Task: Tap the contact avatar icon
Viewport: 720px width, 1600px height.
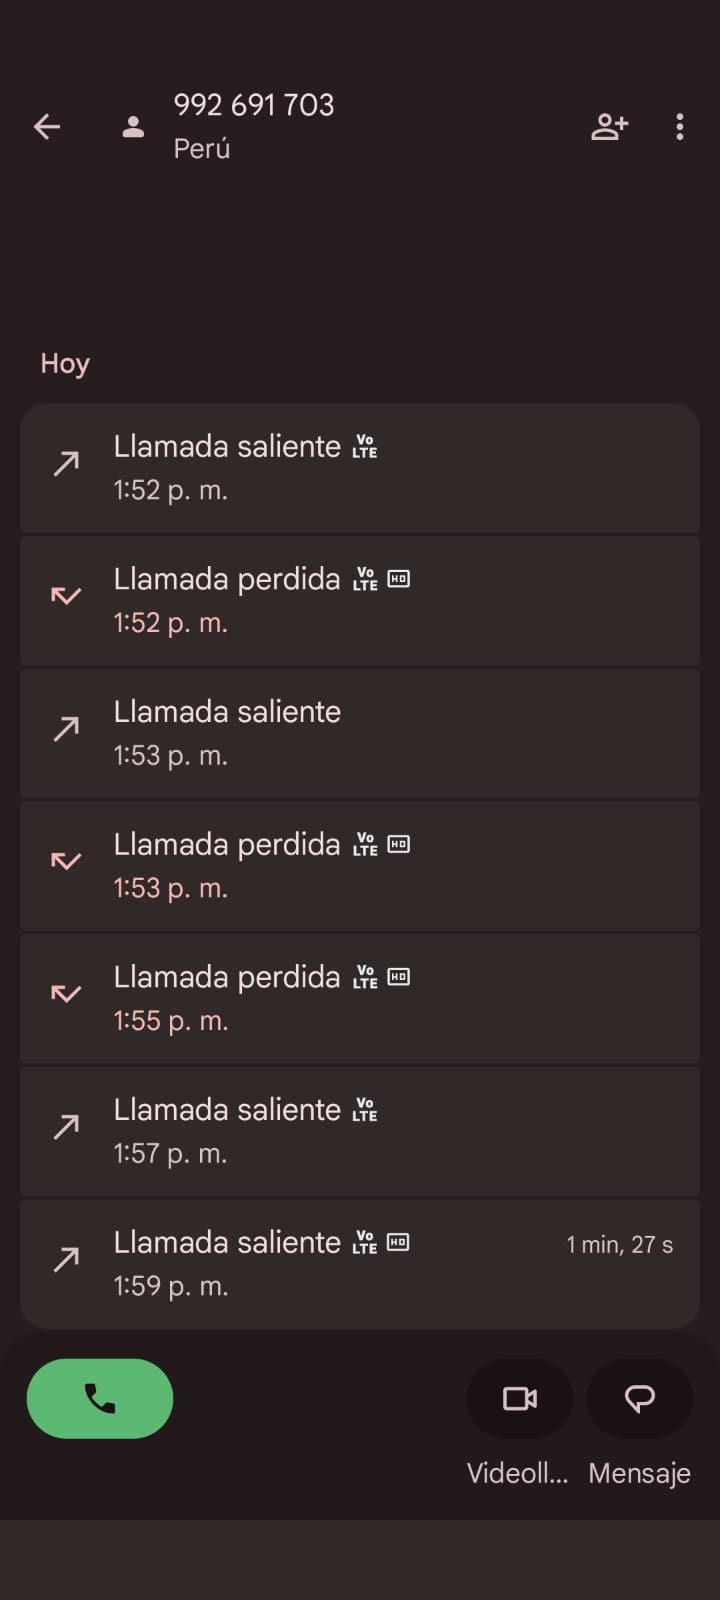Action: [x=133, y=127]
